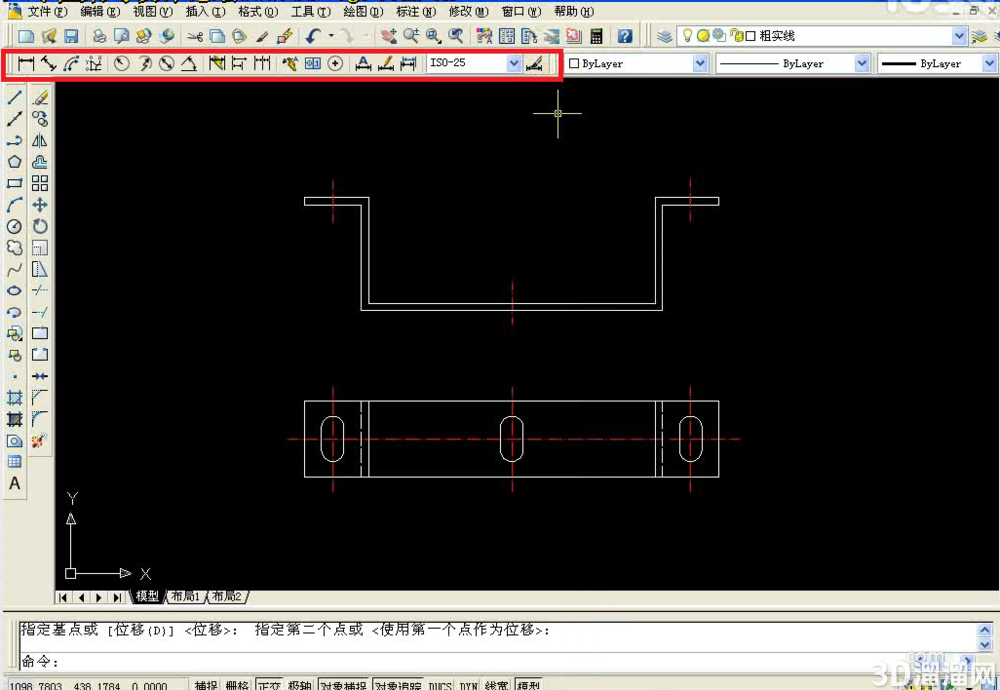Select the Multiline Text tool
1000x690 pixels.
(x=15, y=483)
